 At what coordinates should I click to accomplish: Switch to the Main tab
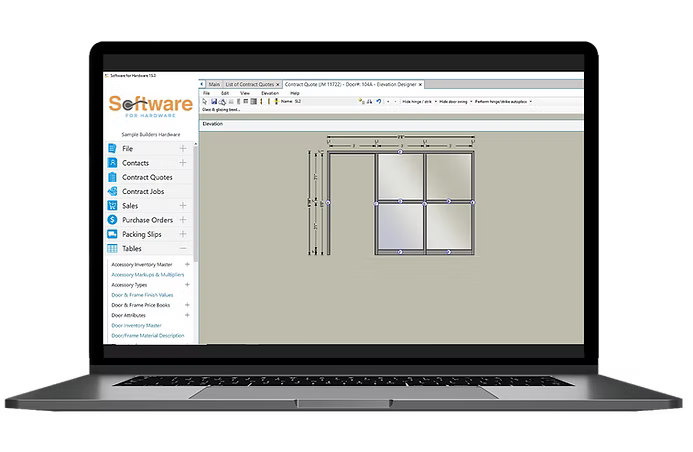214,84
